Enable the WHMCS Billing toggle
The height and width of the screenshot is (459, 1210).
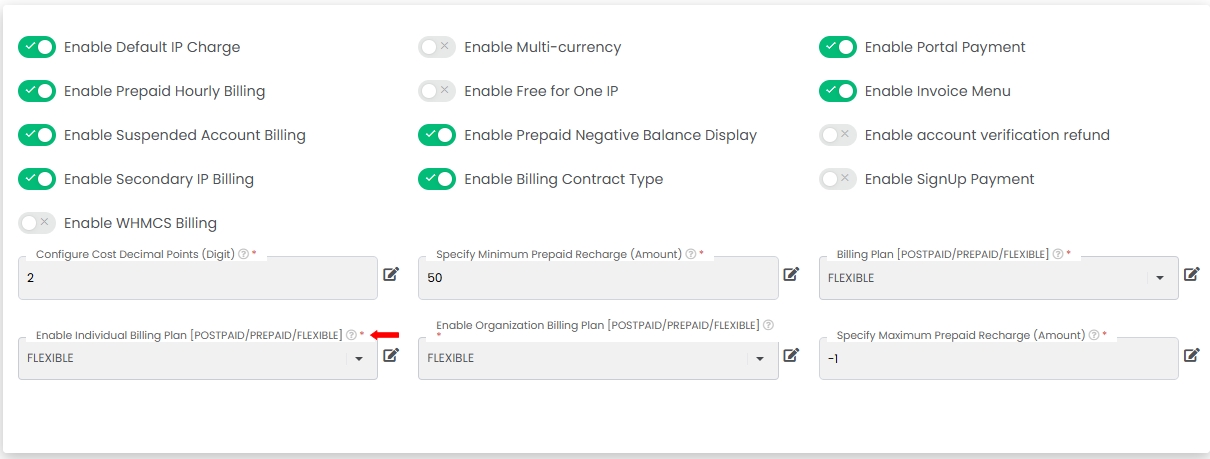37,223
